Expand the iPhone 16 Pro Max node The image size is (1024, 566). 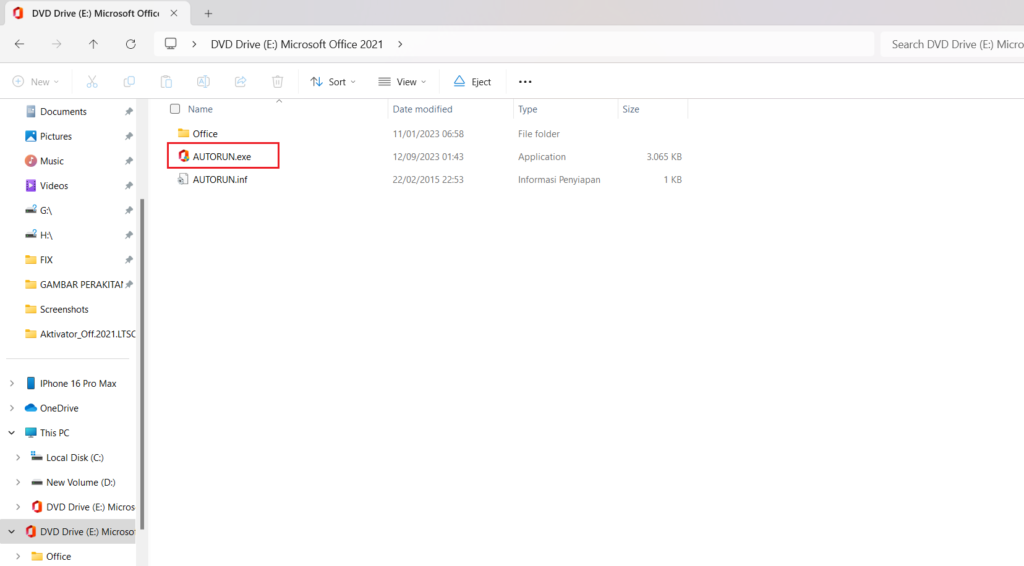click(12, 383)
